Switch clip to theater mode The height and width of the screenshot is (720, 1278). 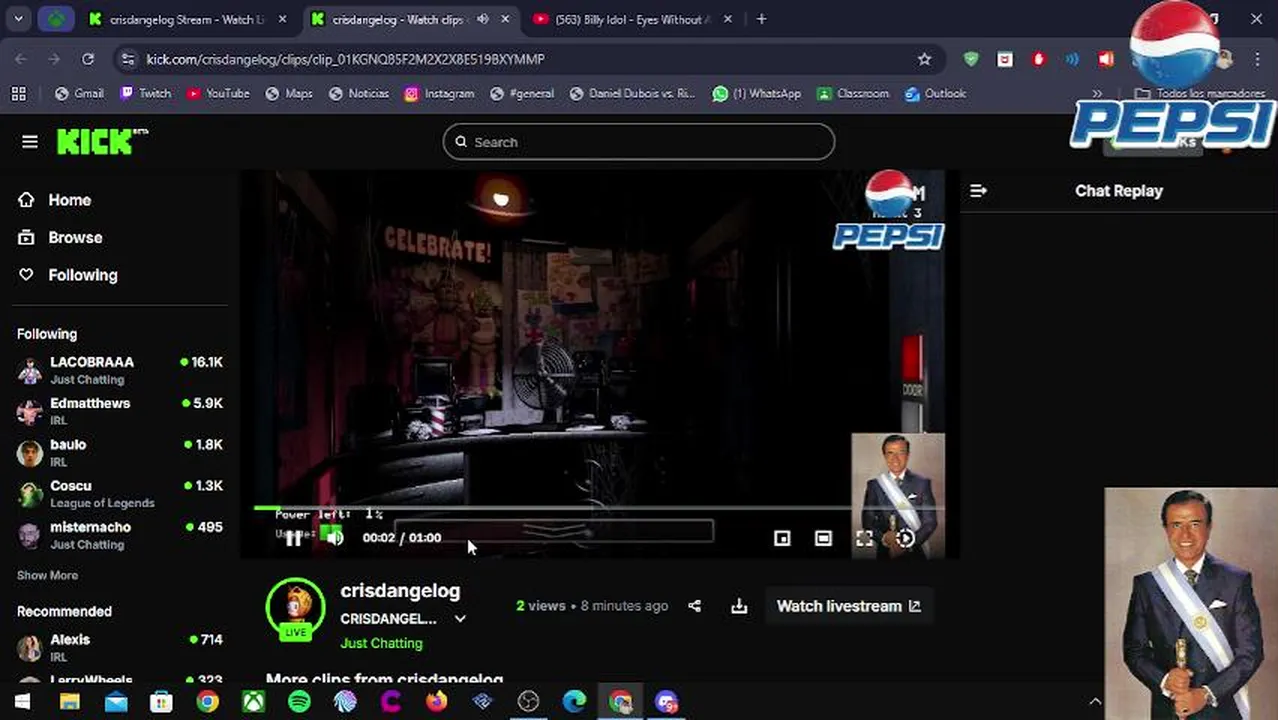click(x=823, y=538)
